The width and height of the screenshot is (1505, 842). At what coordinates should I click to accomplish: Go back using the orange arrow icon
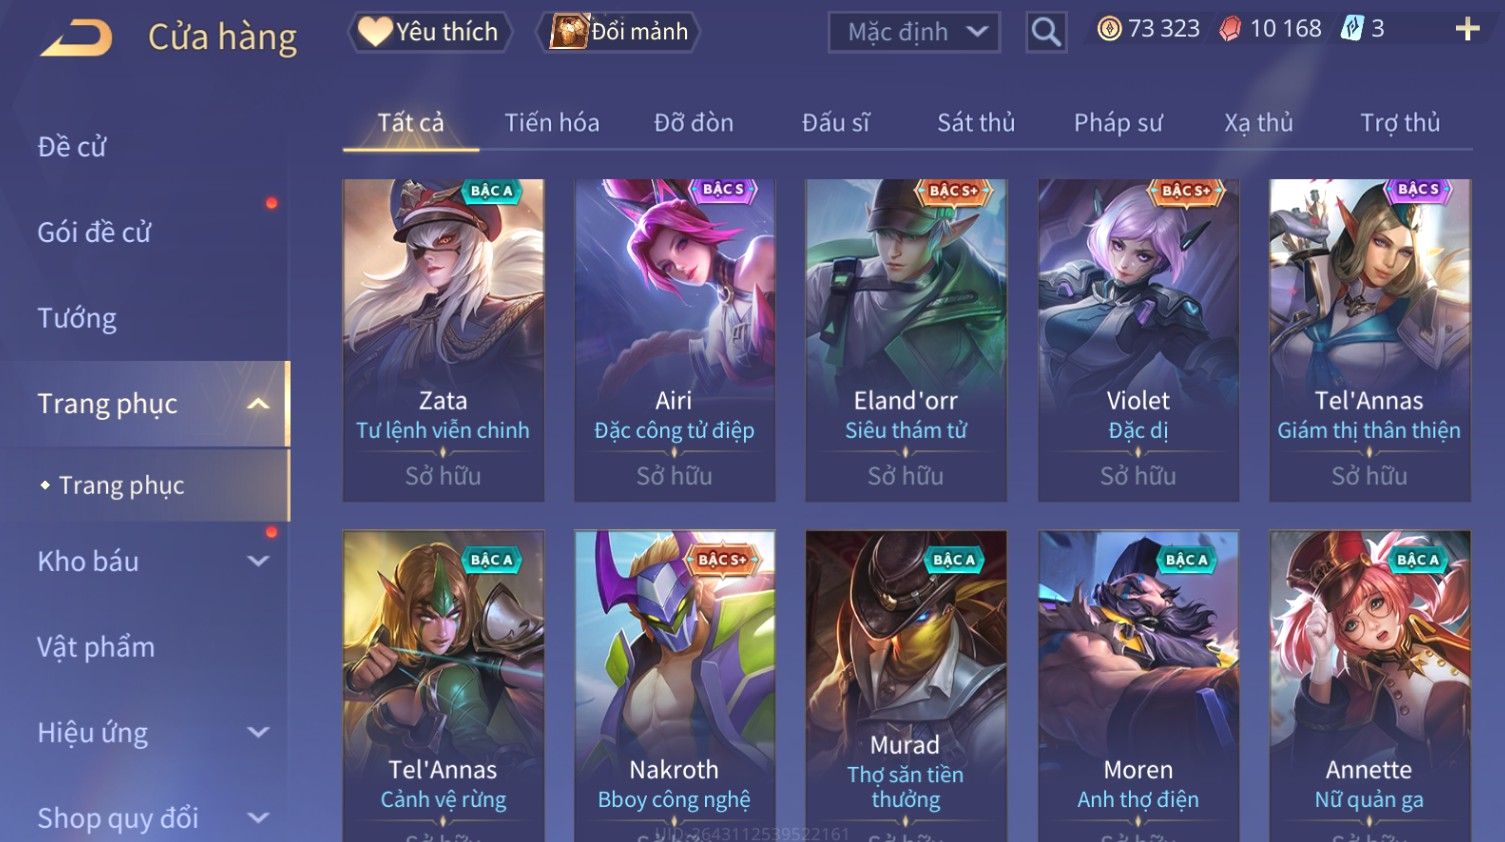point(76,37)
